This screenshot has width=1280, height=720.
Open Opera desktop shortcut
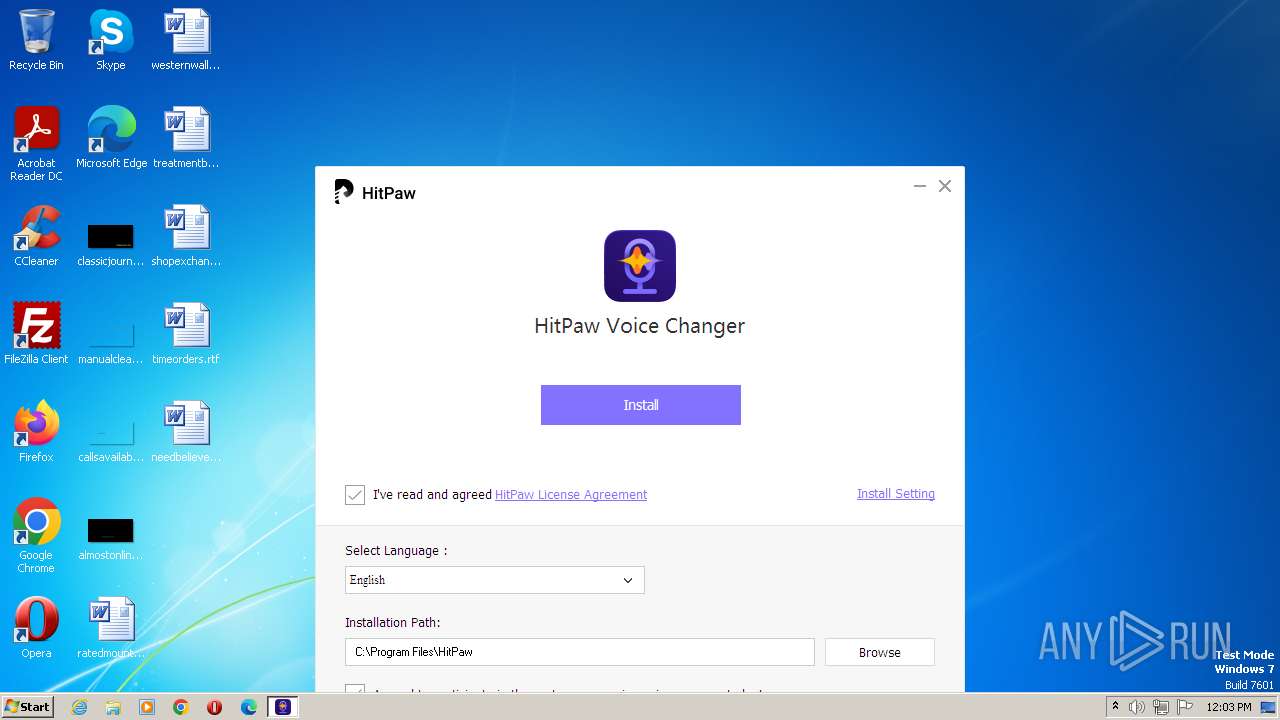(x=36, y=628)
